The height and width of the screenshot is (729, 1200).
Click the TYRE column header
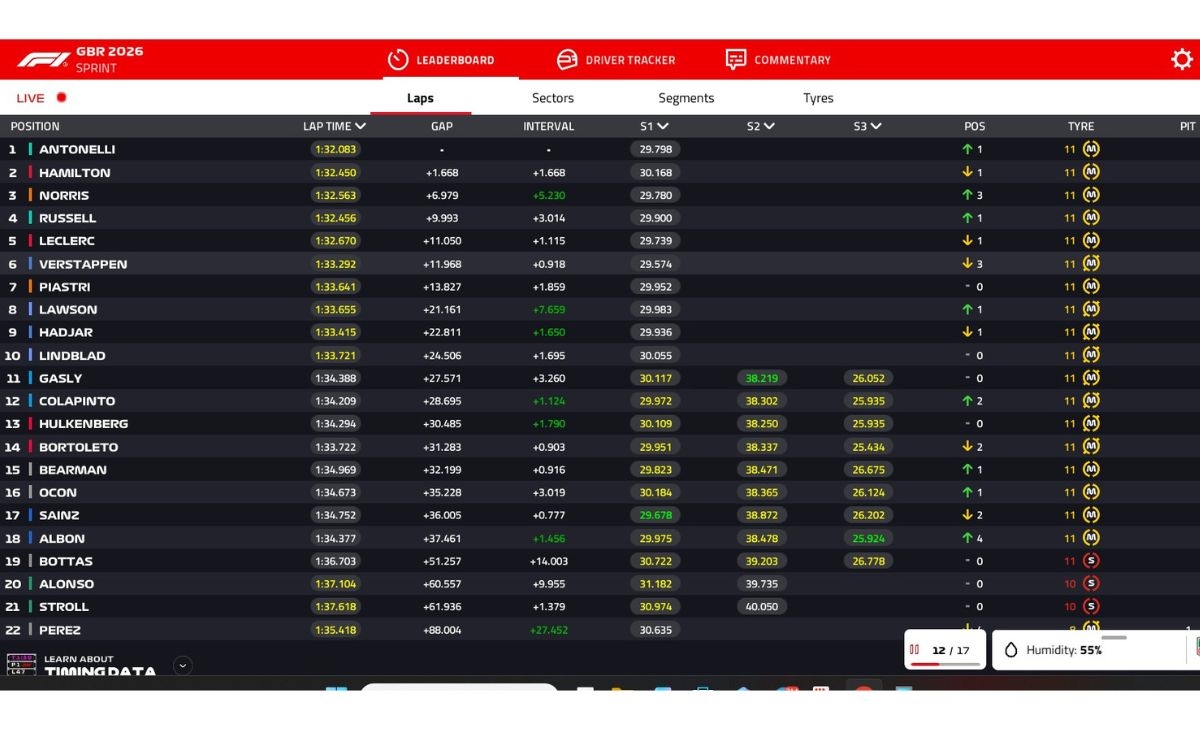pyautogui.click(x=1081, y=126)
